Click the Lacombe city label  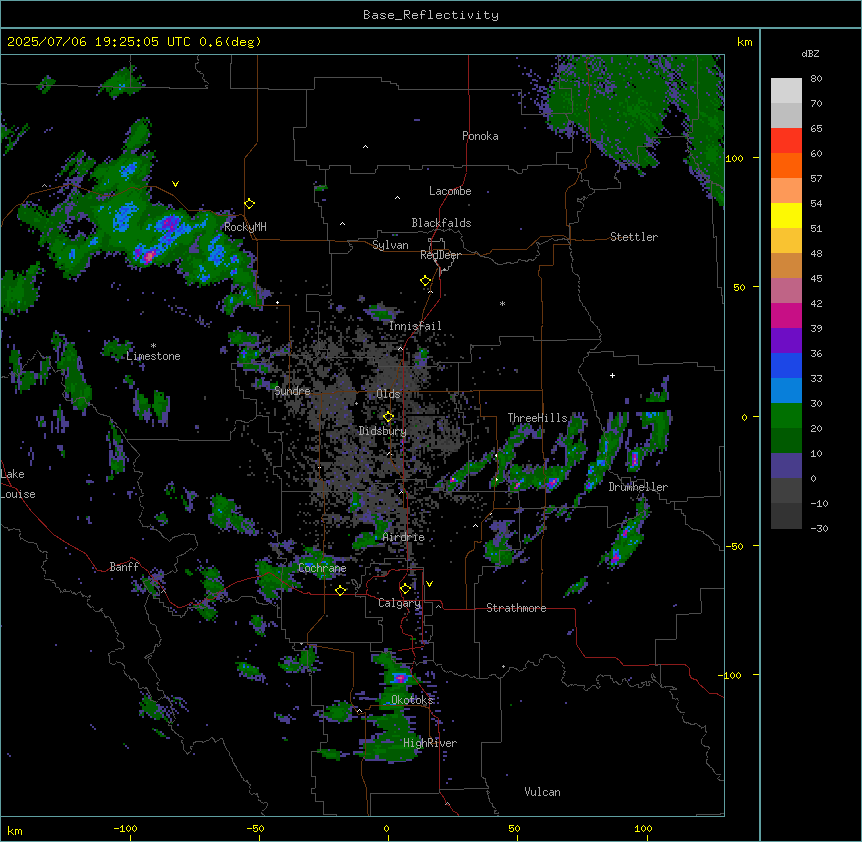pyautogui.click(x=450, y=191)
